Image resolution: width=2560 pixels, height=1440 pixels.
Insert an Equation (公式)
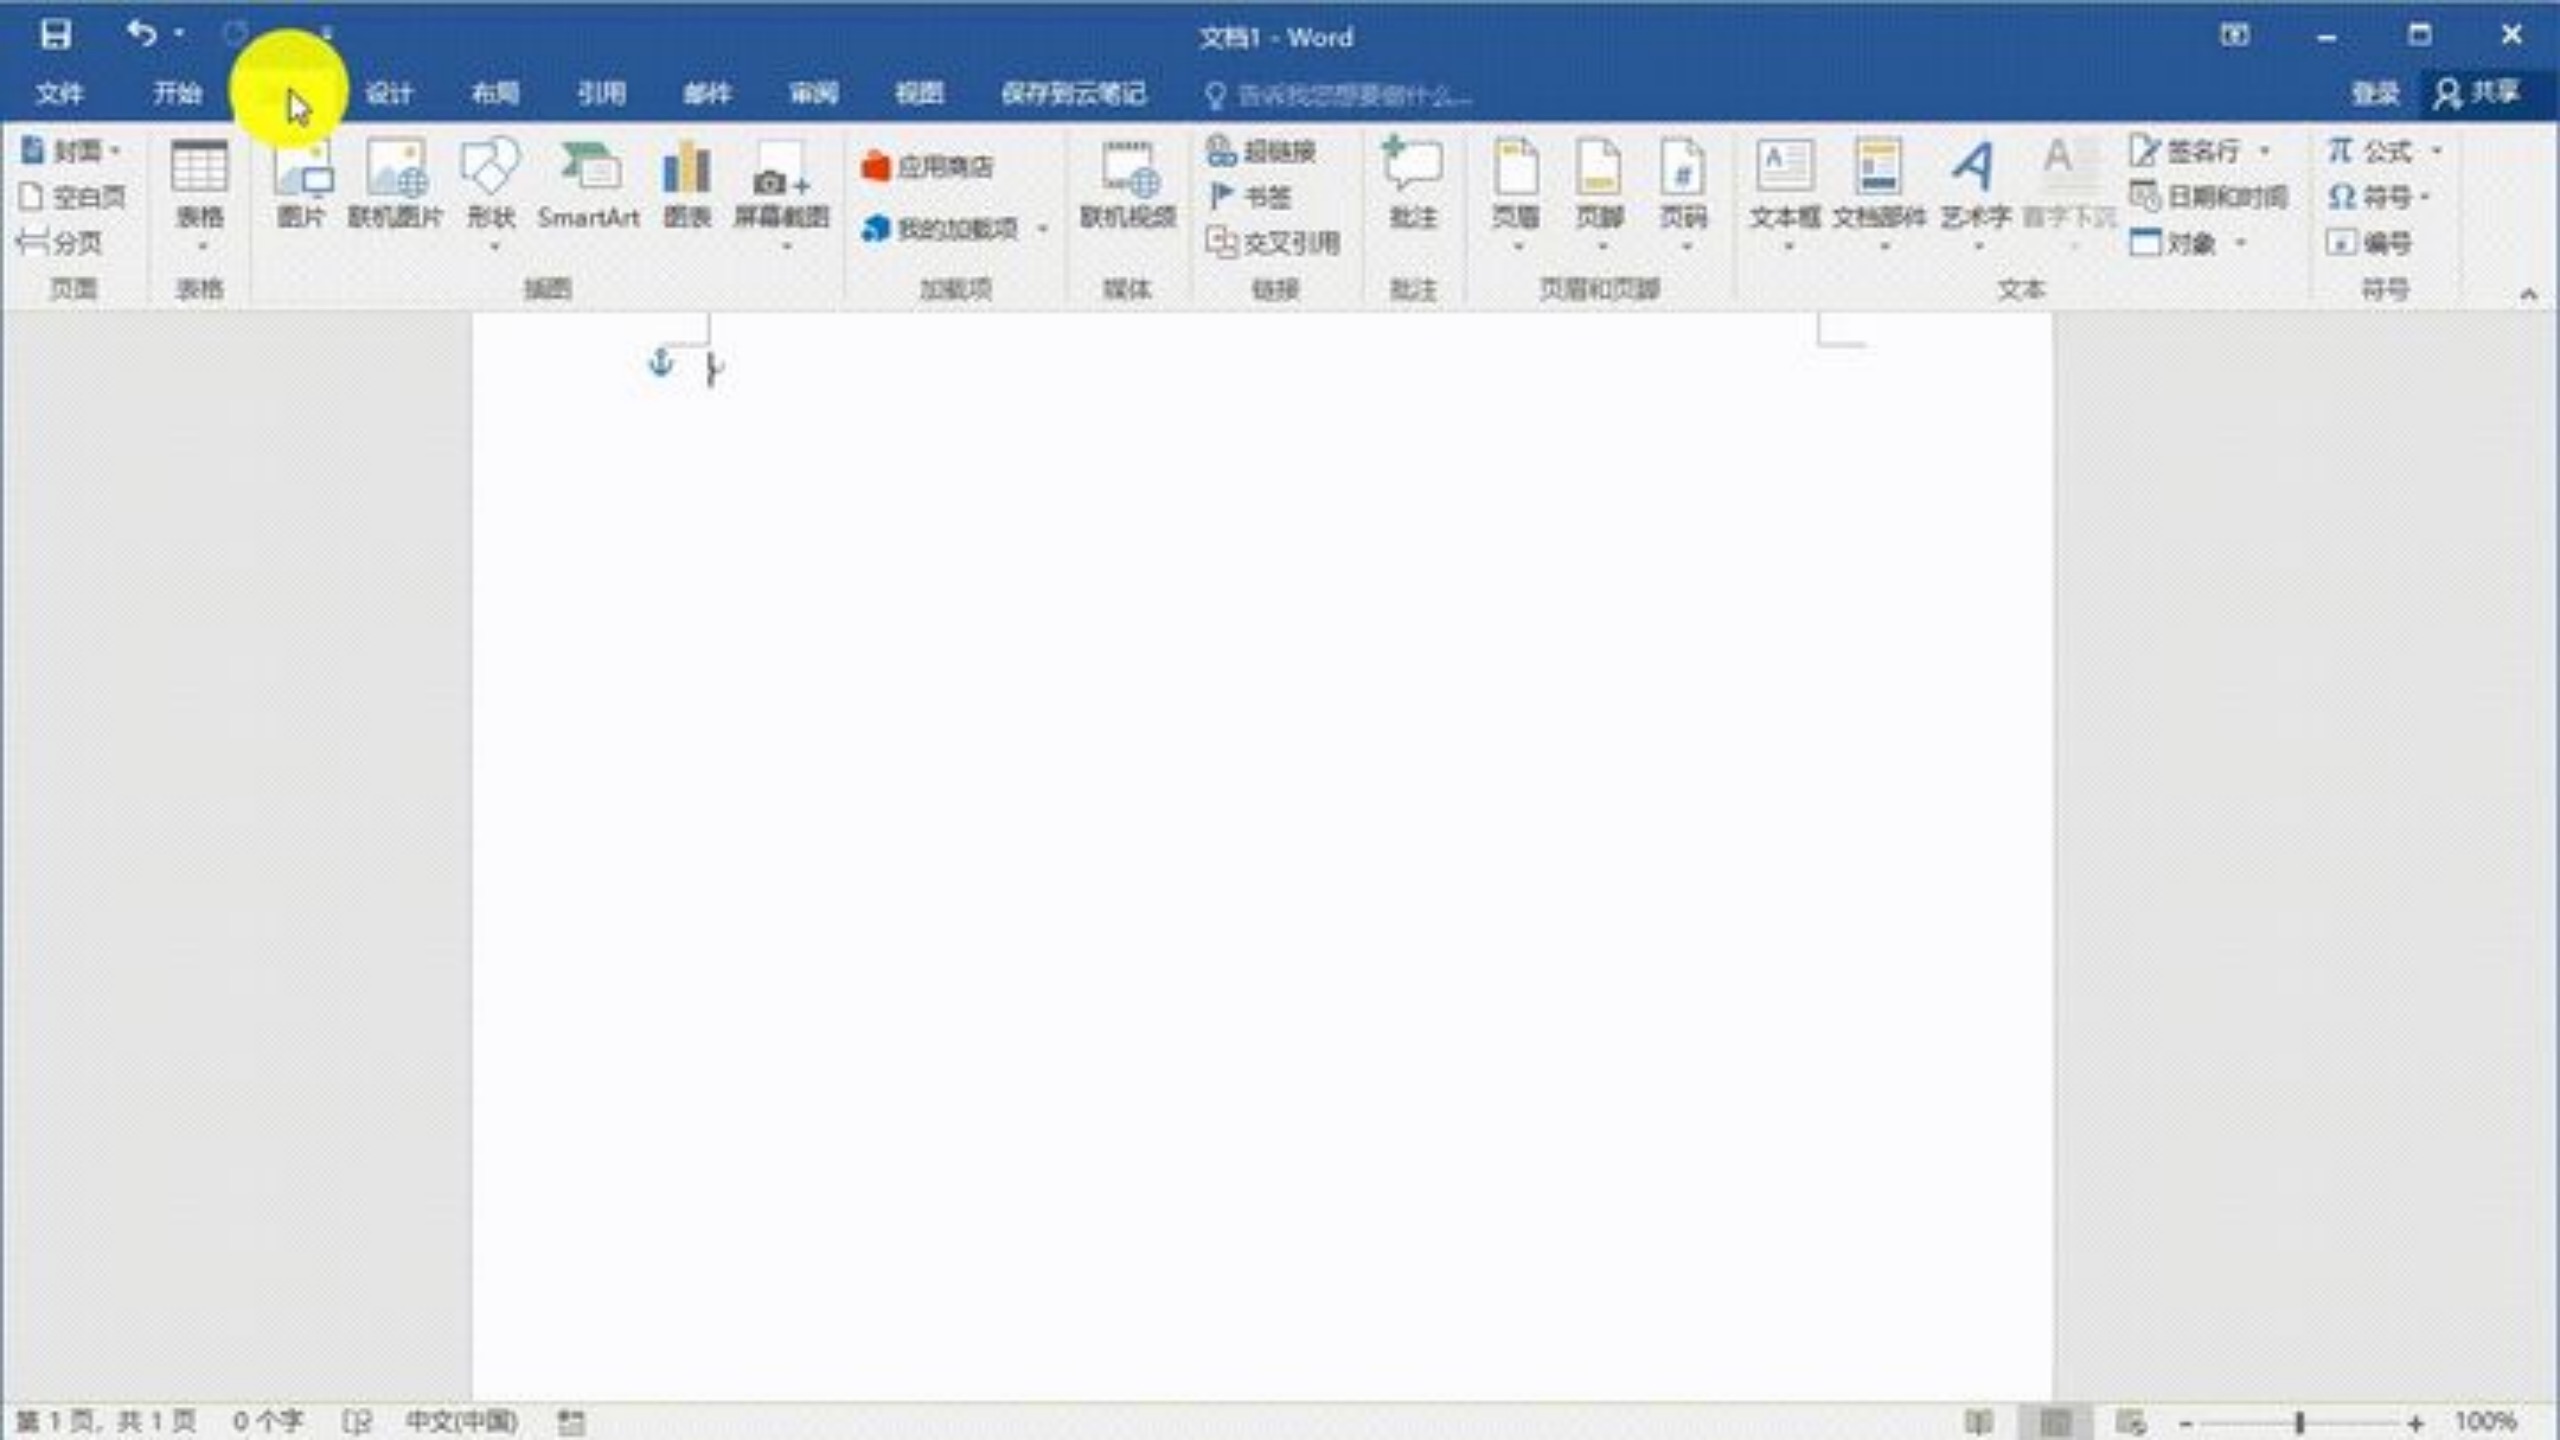click(2370, 151)
